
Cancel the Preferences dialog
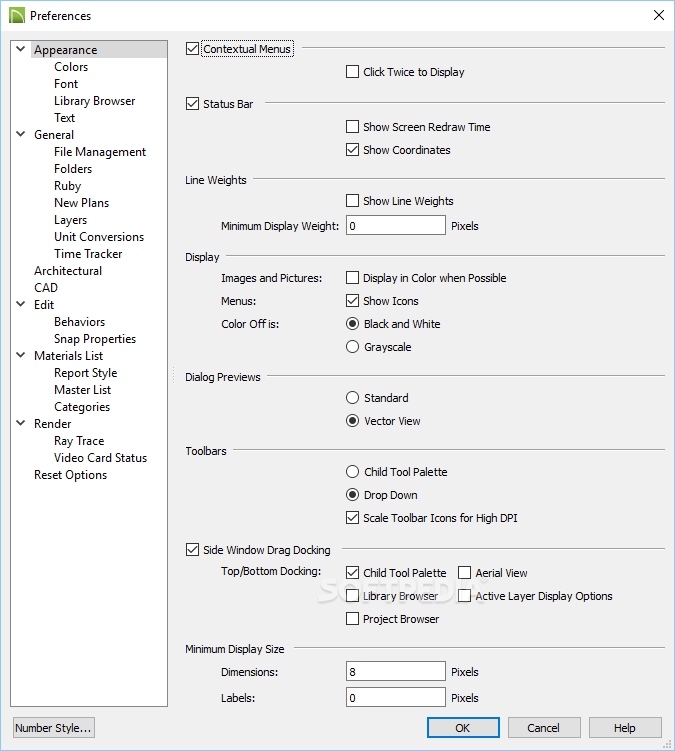[544, 728]
